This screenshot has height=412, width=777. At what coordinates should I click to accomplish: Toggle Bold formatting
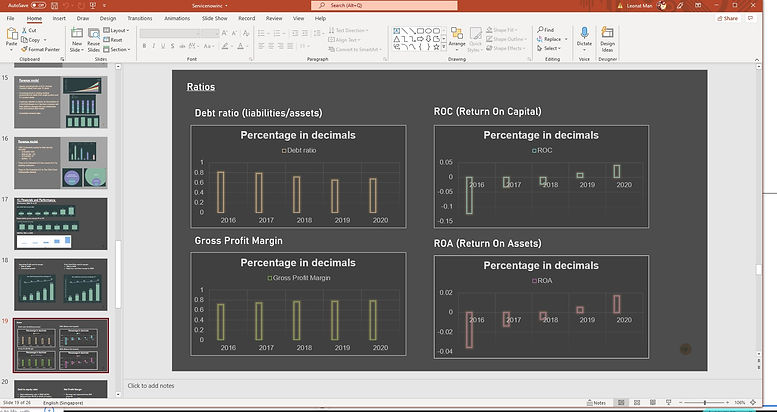(x=144, y=46)
